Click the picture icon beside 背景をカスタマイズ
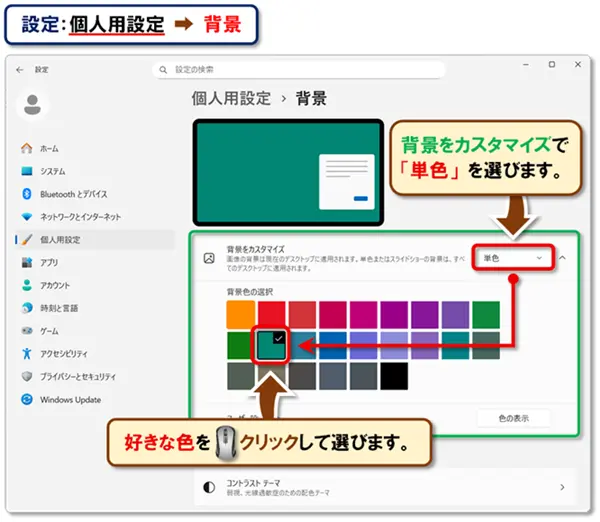 [209, 258]
